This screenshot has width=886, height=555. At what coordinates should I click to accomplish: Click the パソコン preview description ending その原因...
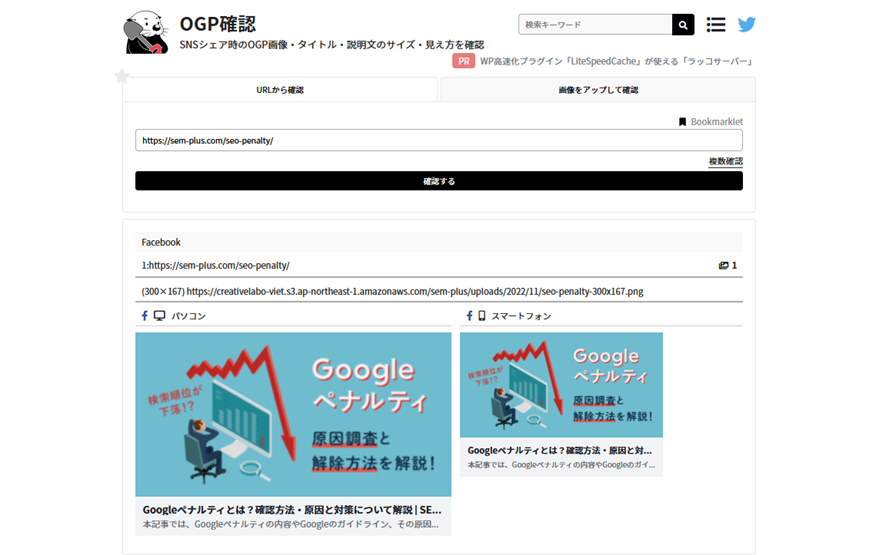point(290,524)
